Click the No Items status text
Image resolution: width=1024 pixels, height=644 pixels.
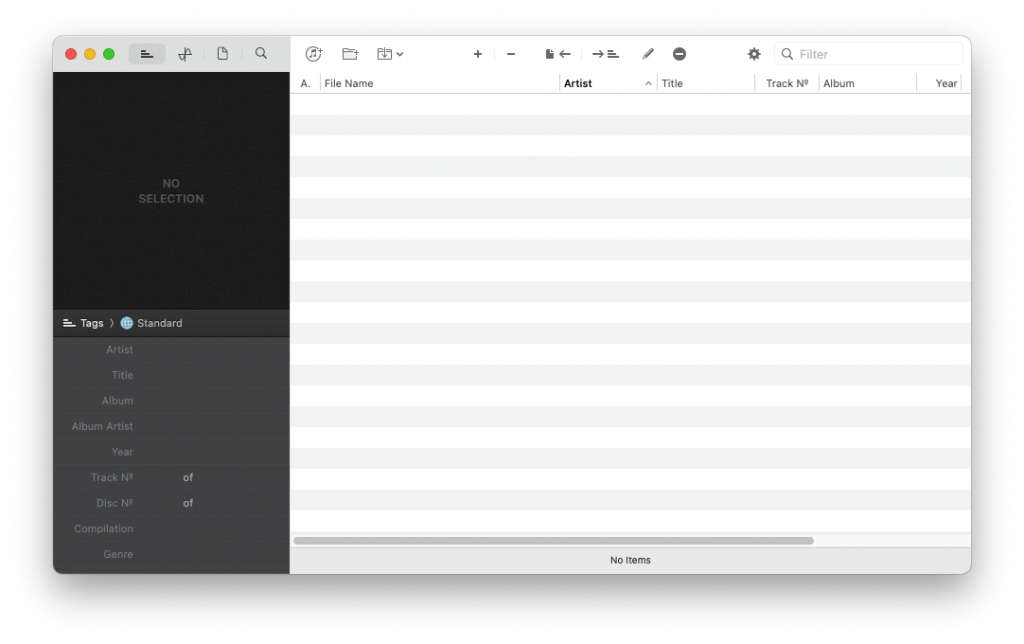pyautogui.click(x=630, y=560)
